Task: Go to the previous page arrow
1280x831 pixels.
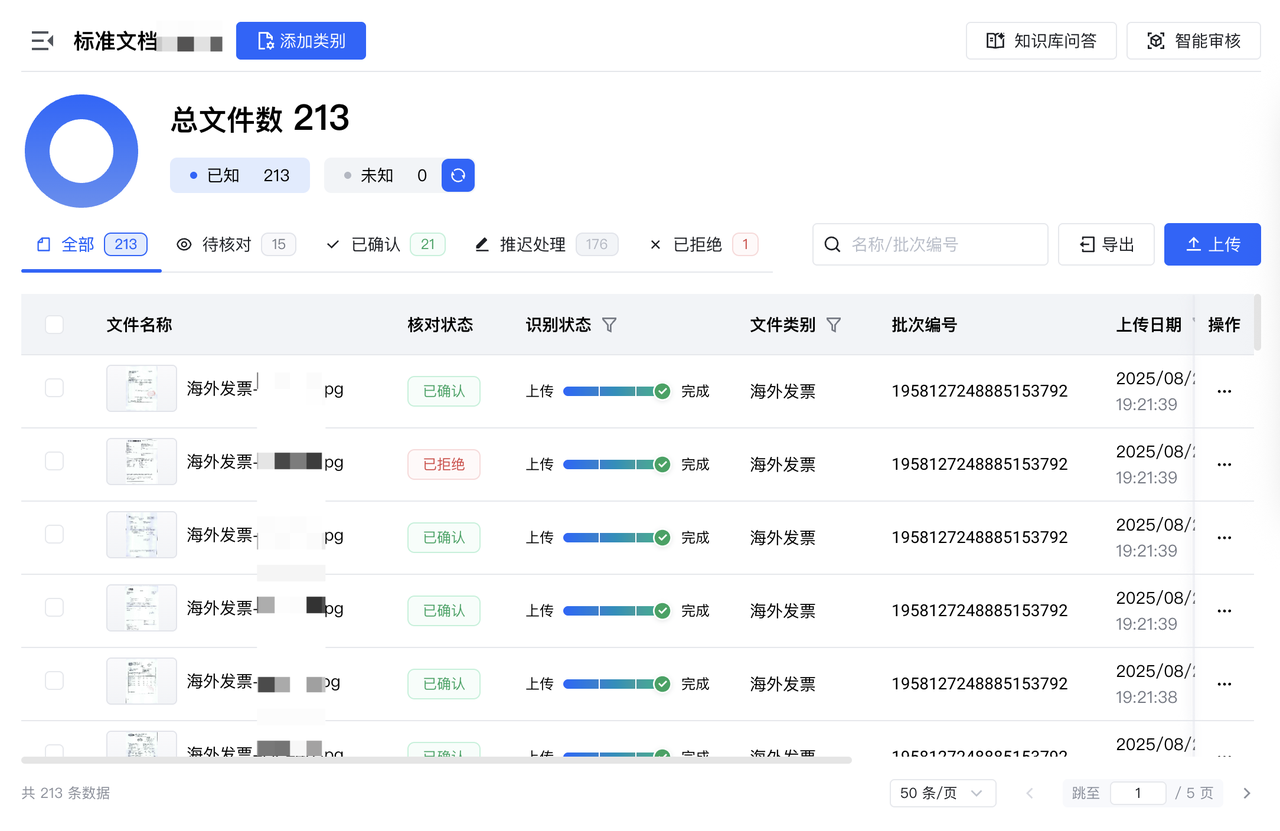Action: [1030, 793]
